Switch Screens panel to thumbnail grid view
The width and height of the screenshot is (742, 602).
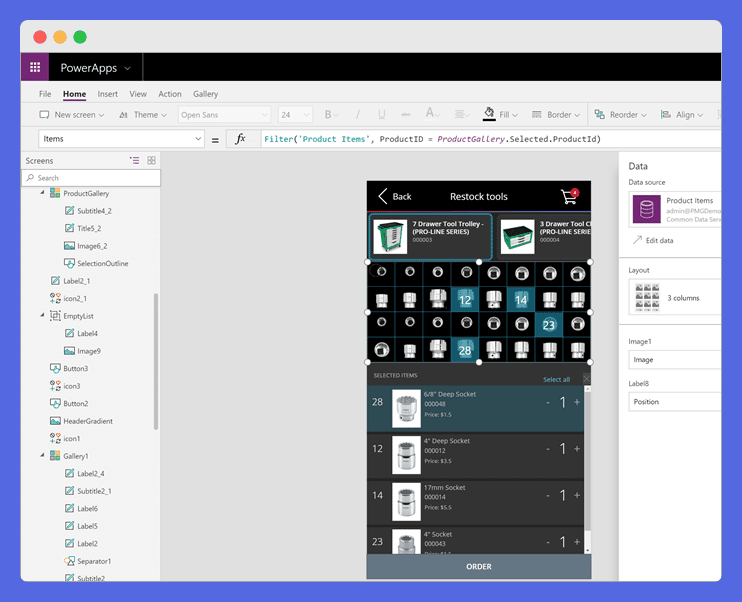151,160
